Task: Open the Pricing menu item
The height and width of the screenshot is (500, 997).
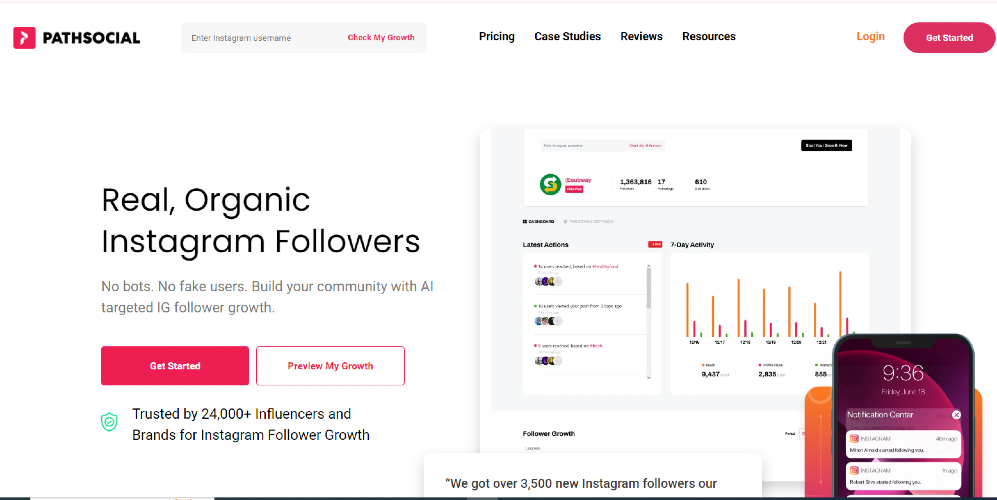Action: point(497,36)
